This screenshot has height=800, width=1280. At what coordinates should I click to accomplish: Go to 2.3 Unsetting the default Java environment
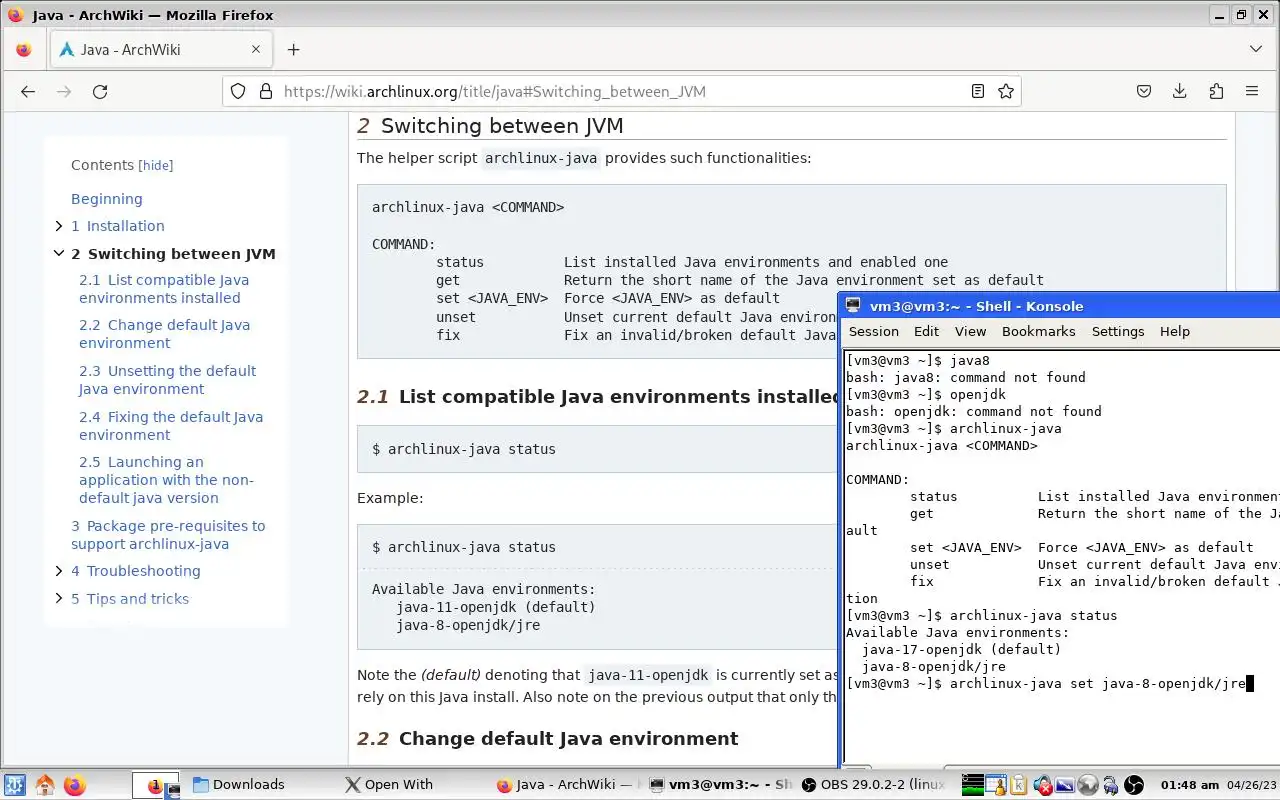coord(168,380)
